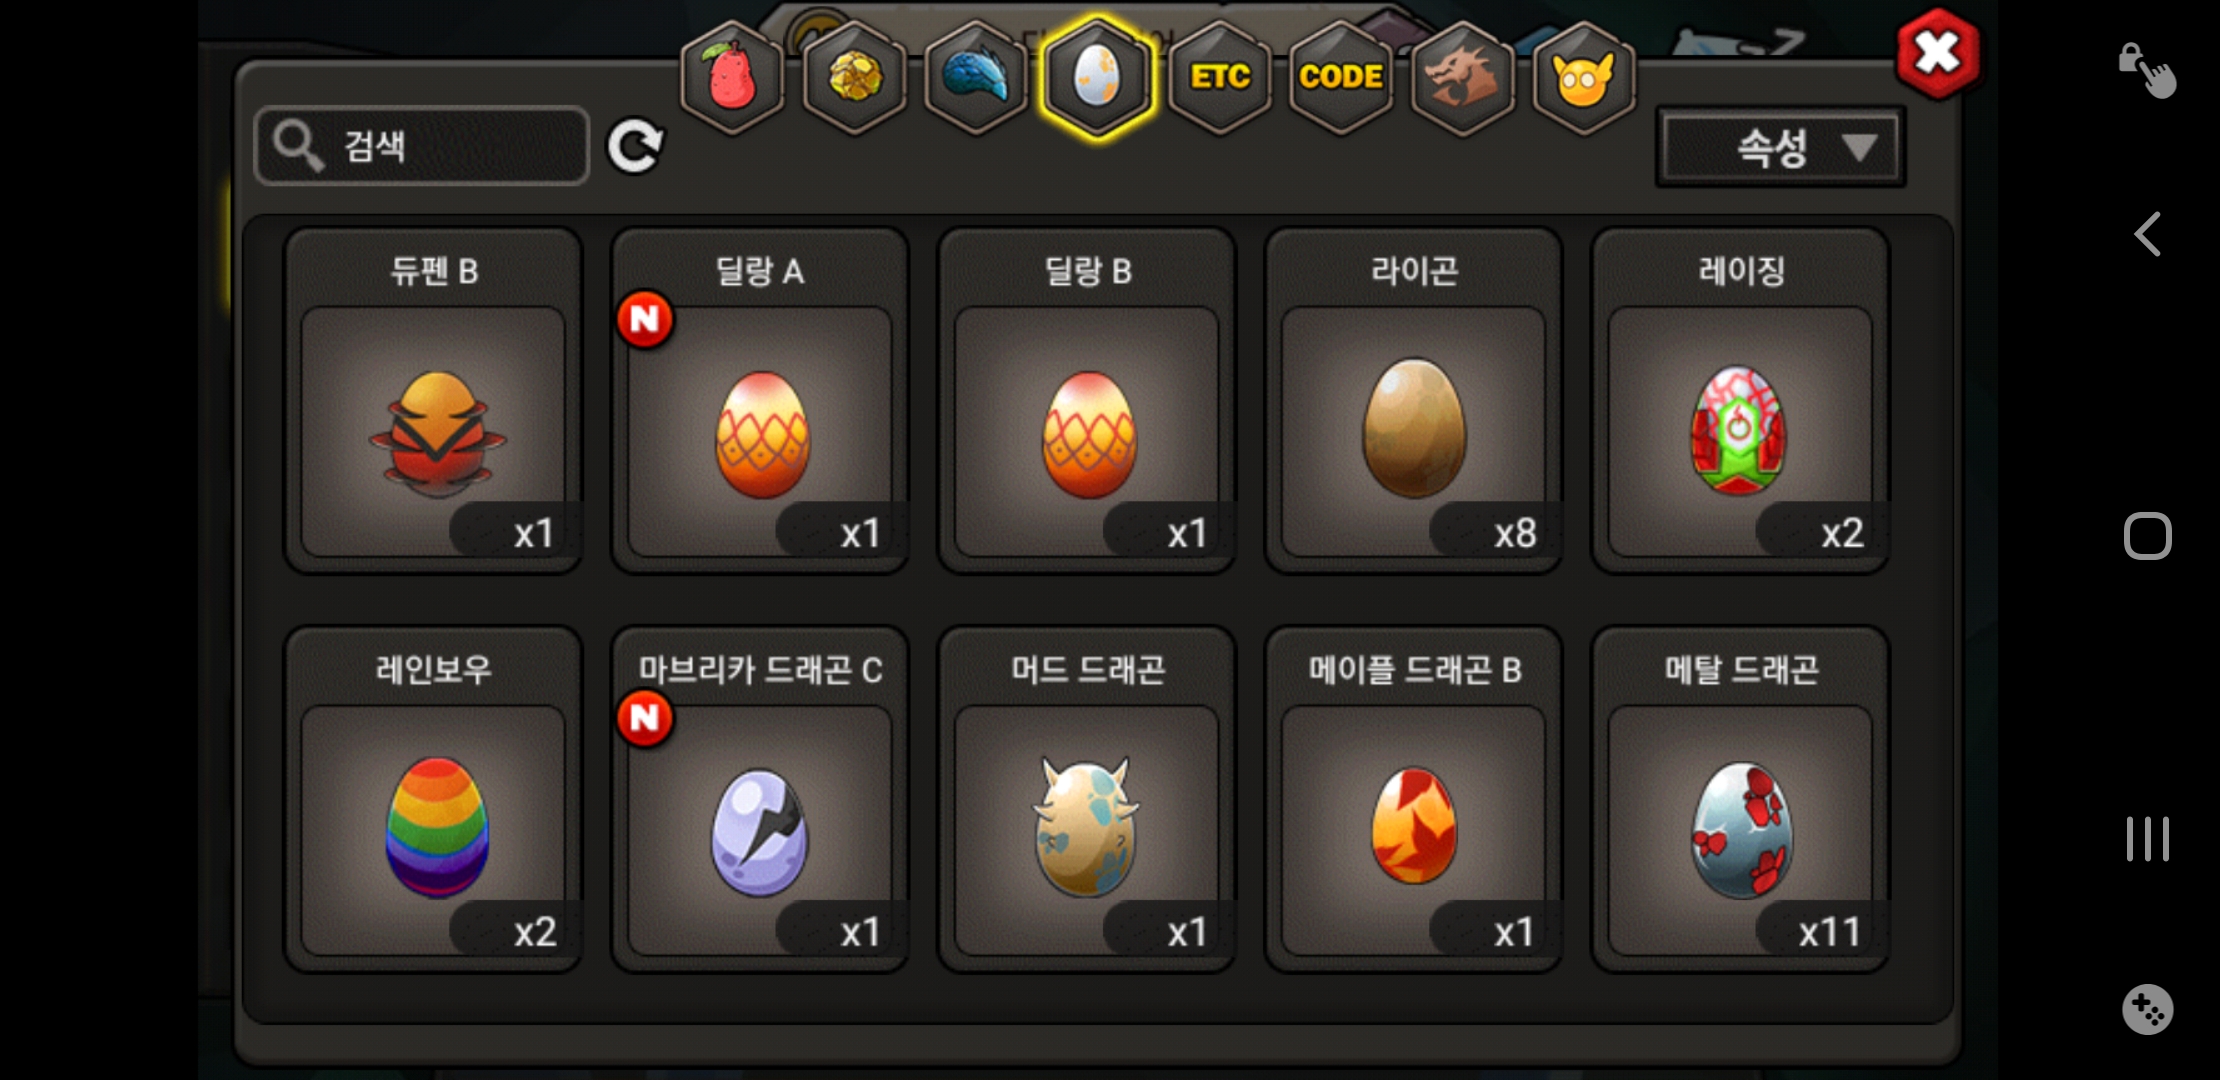This screenshot has width=2220, height=1080.
Task: Pick the 마브리카 드래곤 C cracked egg
Action: (x=760, y=800)
